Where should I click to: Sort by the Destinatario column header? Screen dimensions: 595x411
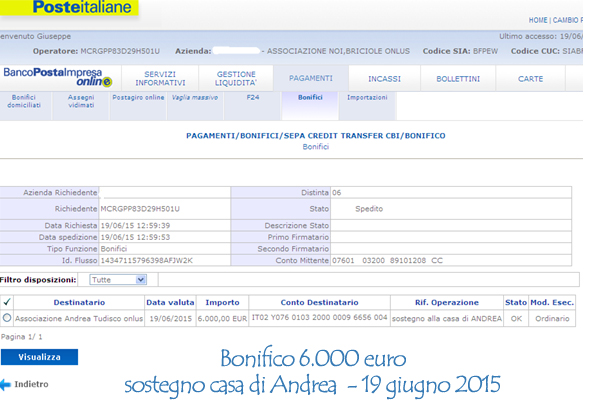click(79, 302)
